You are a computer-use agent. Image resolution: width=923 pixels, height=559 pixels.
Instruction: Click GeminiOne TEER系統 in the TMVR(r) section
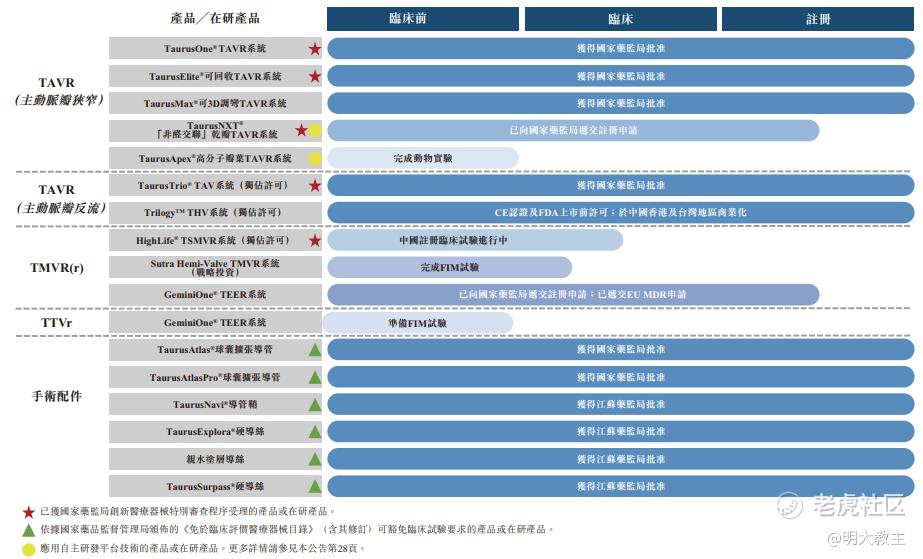tap(215, 294)
